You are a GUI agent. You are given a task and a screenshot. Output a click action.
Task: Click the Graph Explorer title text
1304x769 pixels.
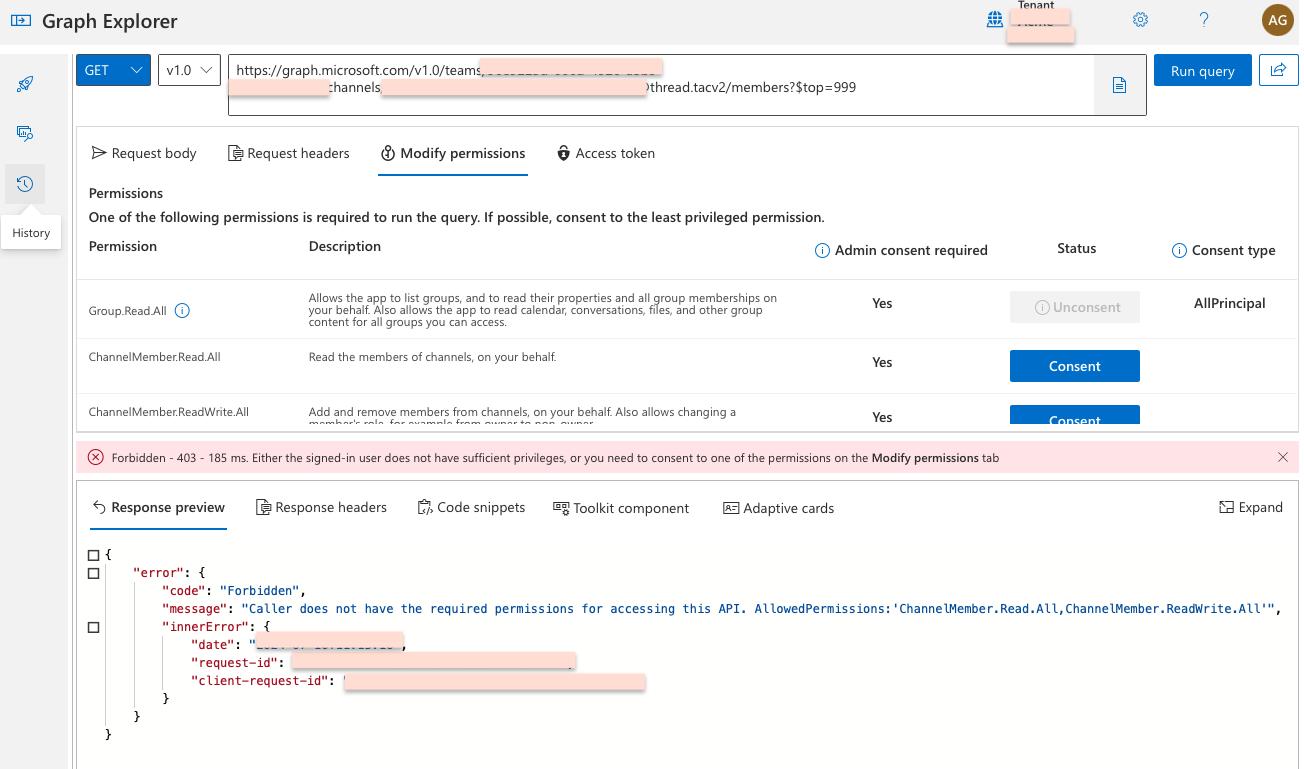click(x=110, y=20)
